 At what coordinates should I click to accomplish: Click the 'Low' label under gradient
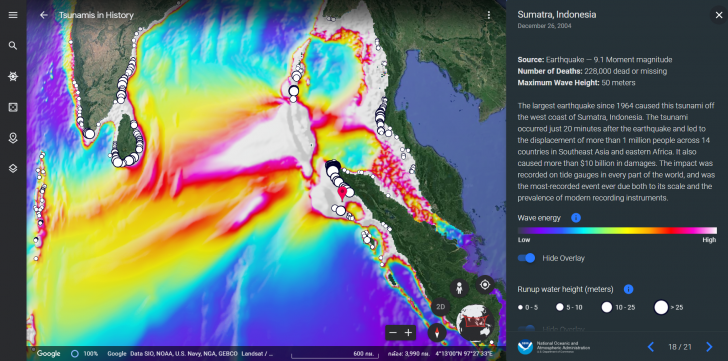(524, 240)
